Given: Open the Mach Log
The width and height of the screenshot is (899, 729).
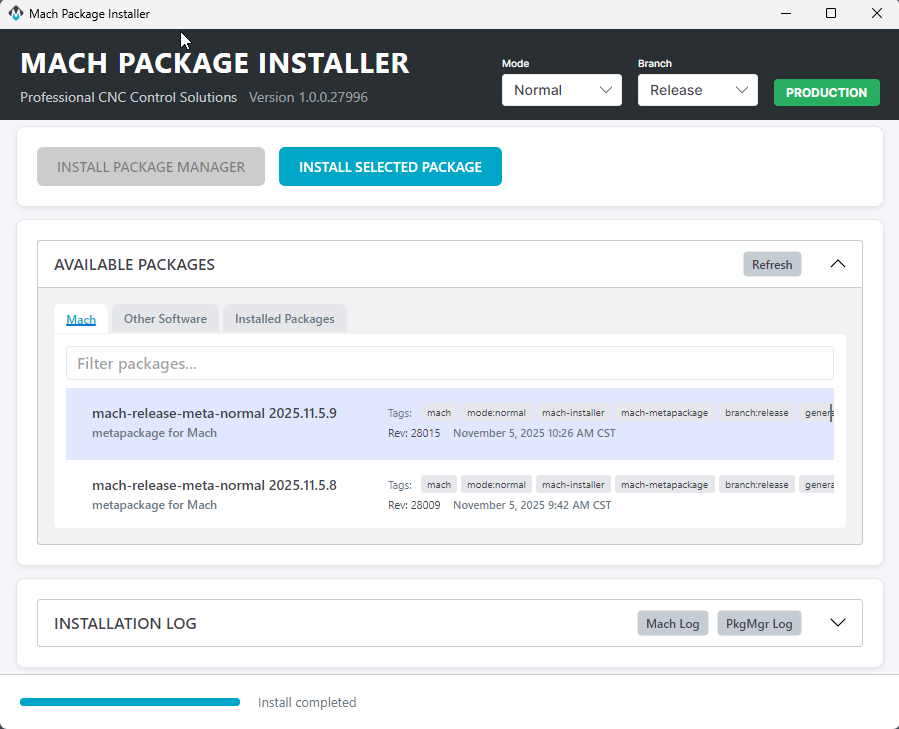Looking at the screenshot, I should click(673, 623).
